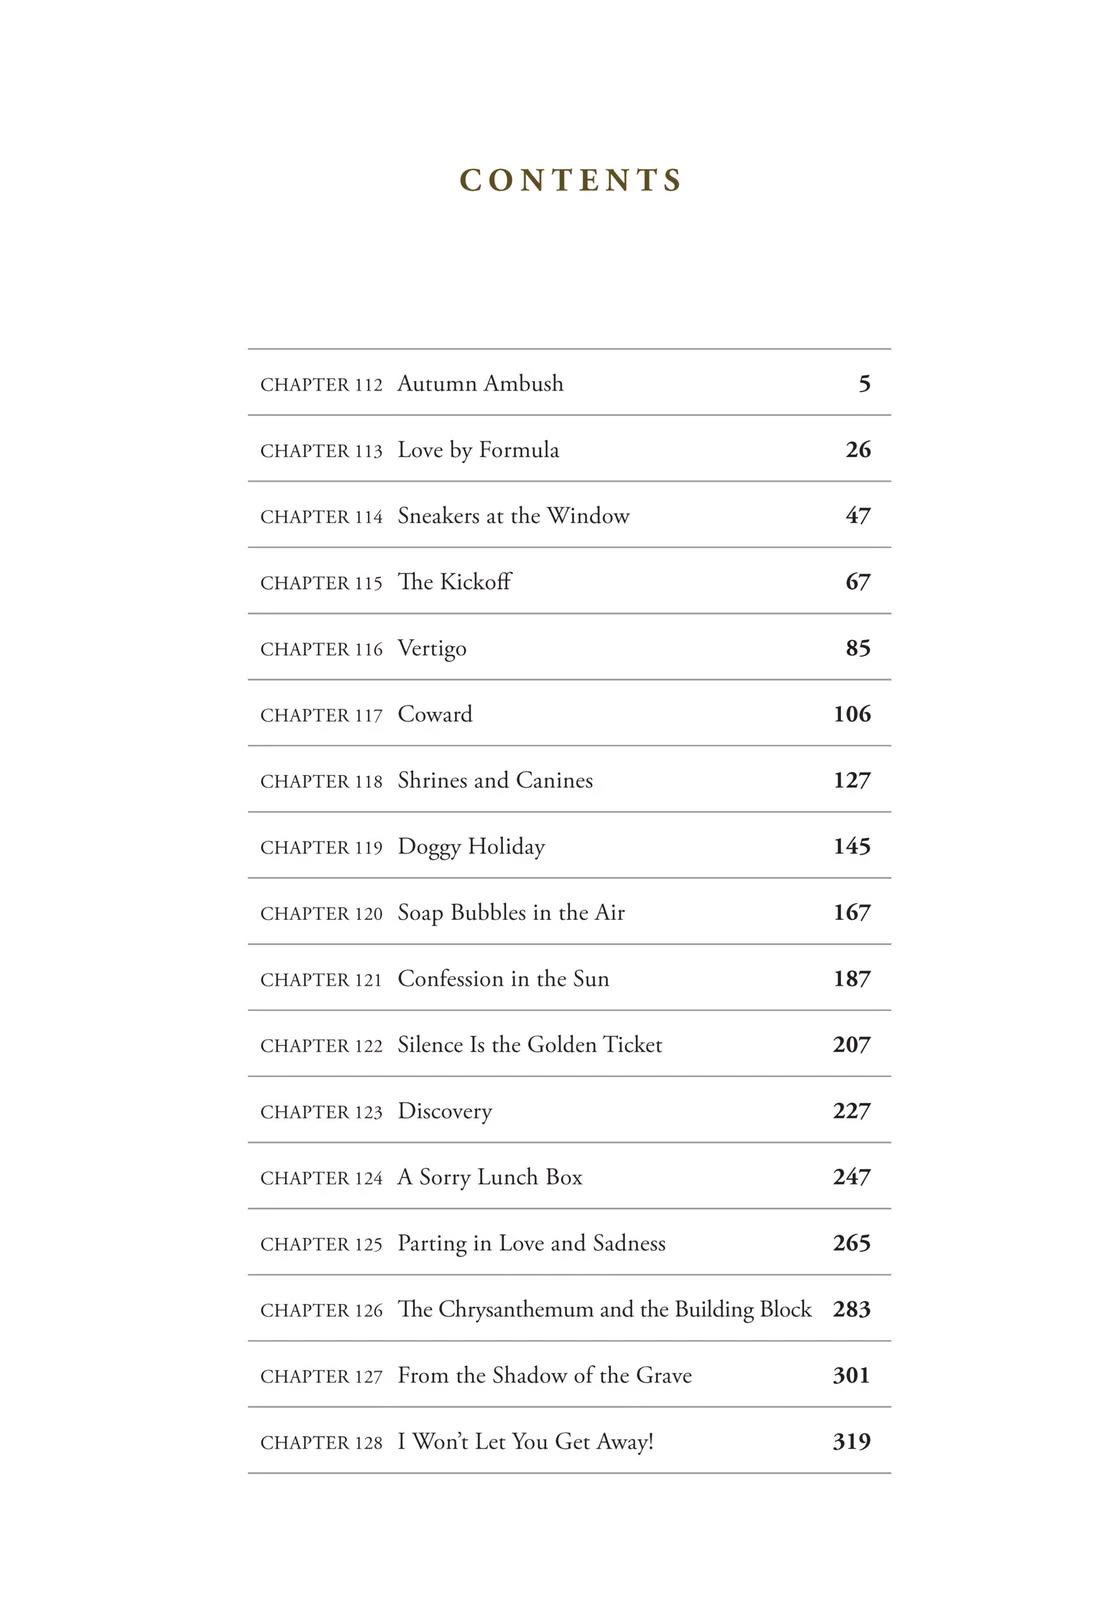Open A Sorry Lunch Box chapter
This screenshot has height=1600, width=1115.
(569, 1176)
